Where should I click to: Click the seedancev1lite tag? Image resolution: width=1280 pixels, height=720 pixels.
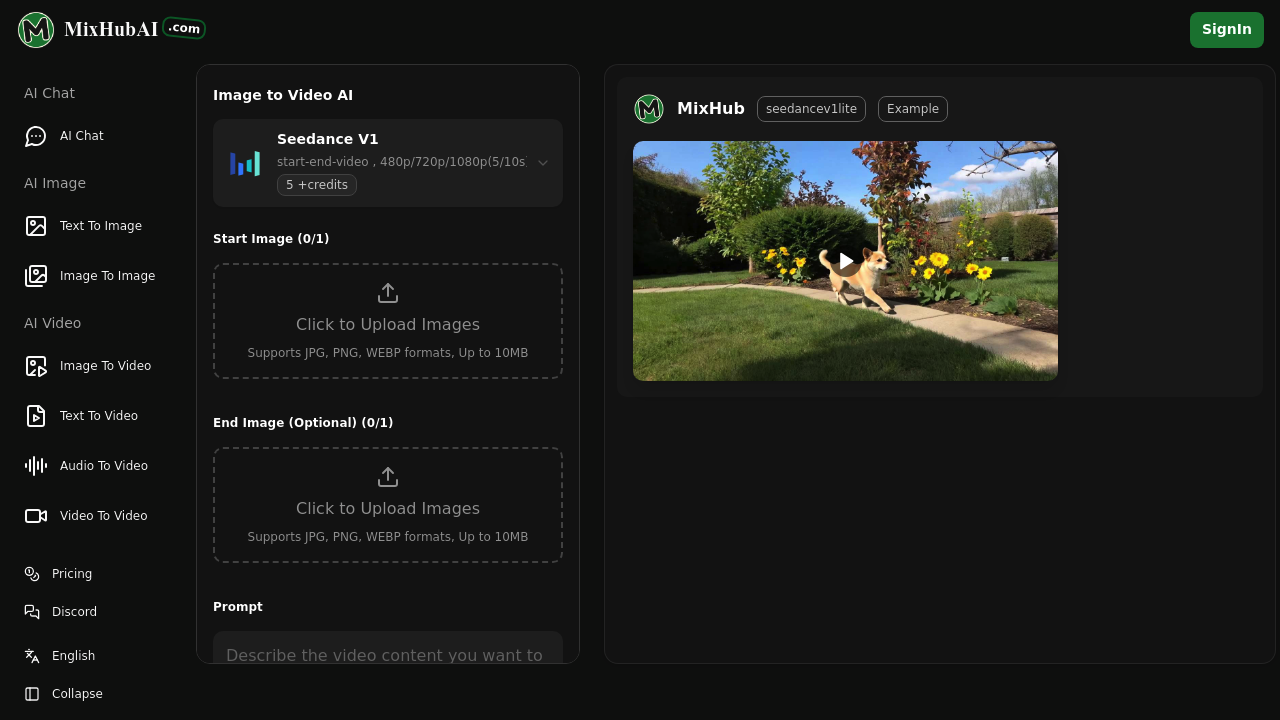tap(811, 109)
